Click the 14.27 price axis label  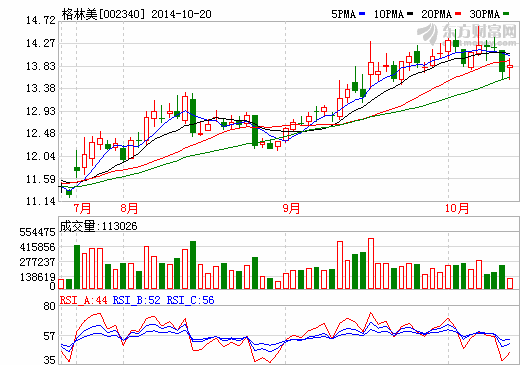coord(41,43)
